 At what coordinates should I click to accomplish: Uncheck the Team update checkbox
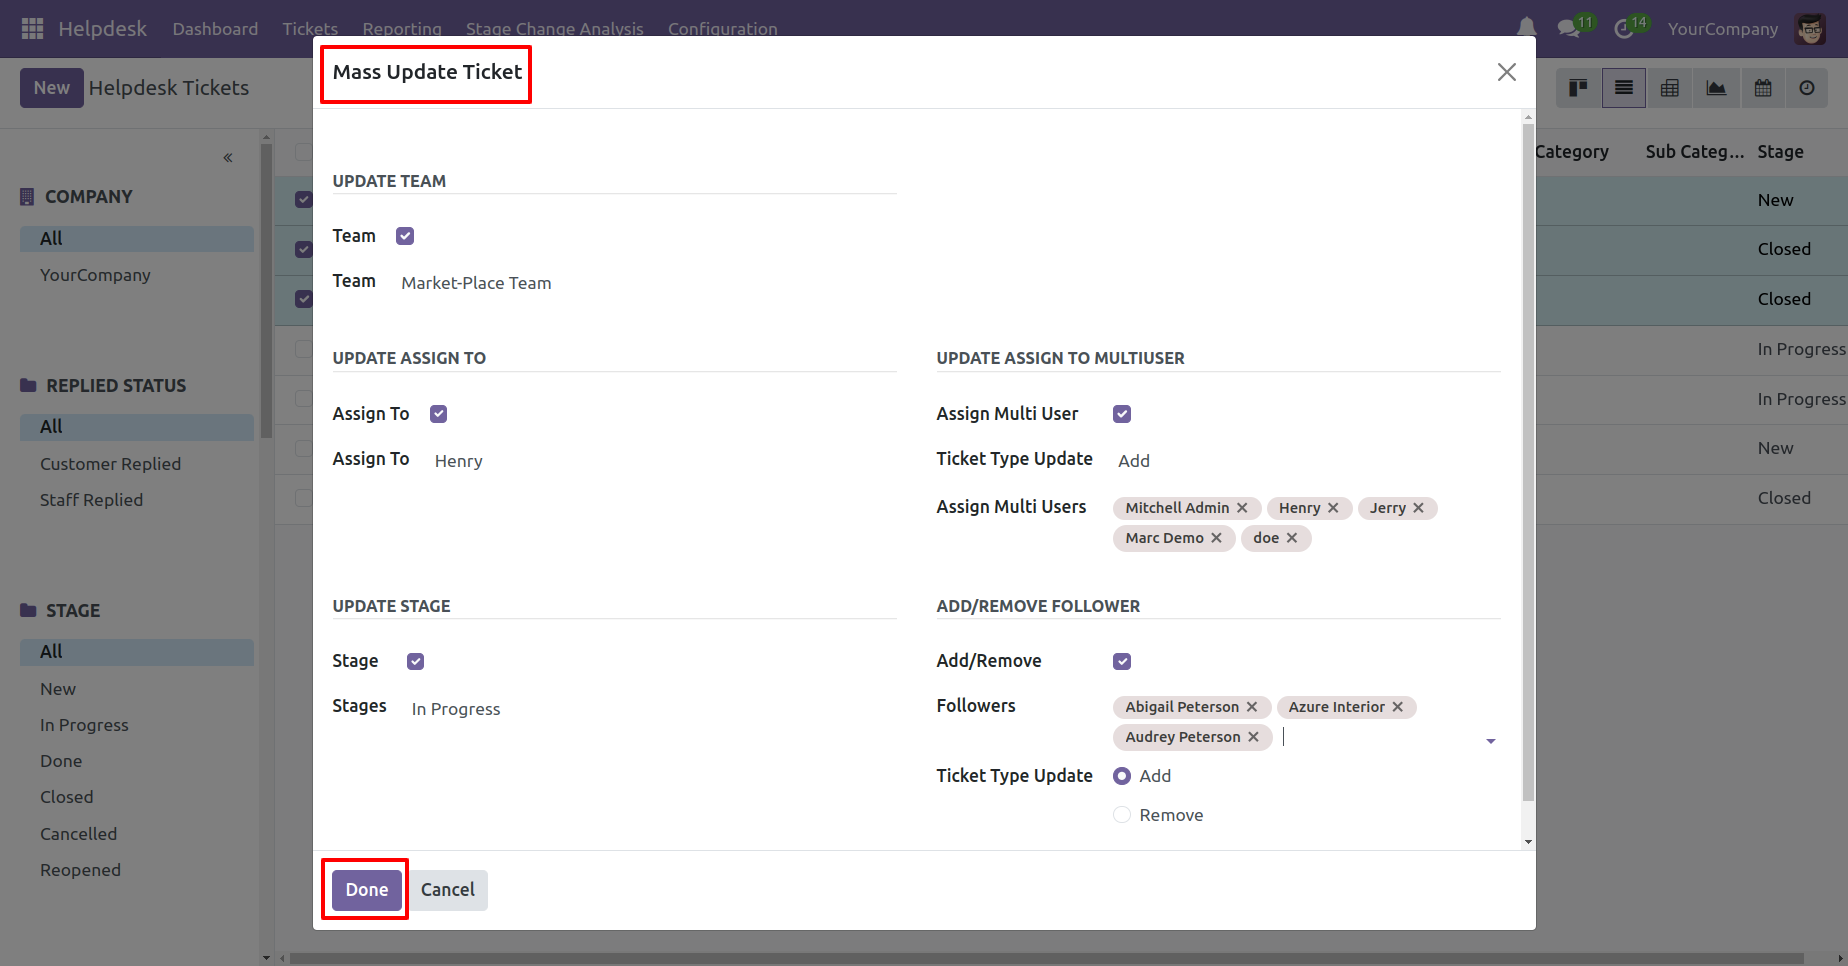tap(405, 236)
